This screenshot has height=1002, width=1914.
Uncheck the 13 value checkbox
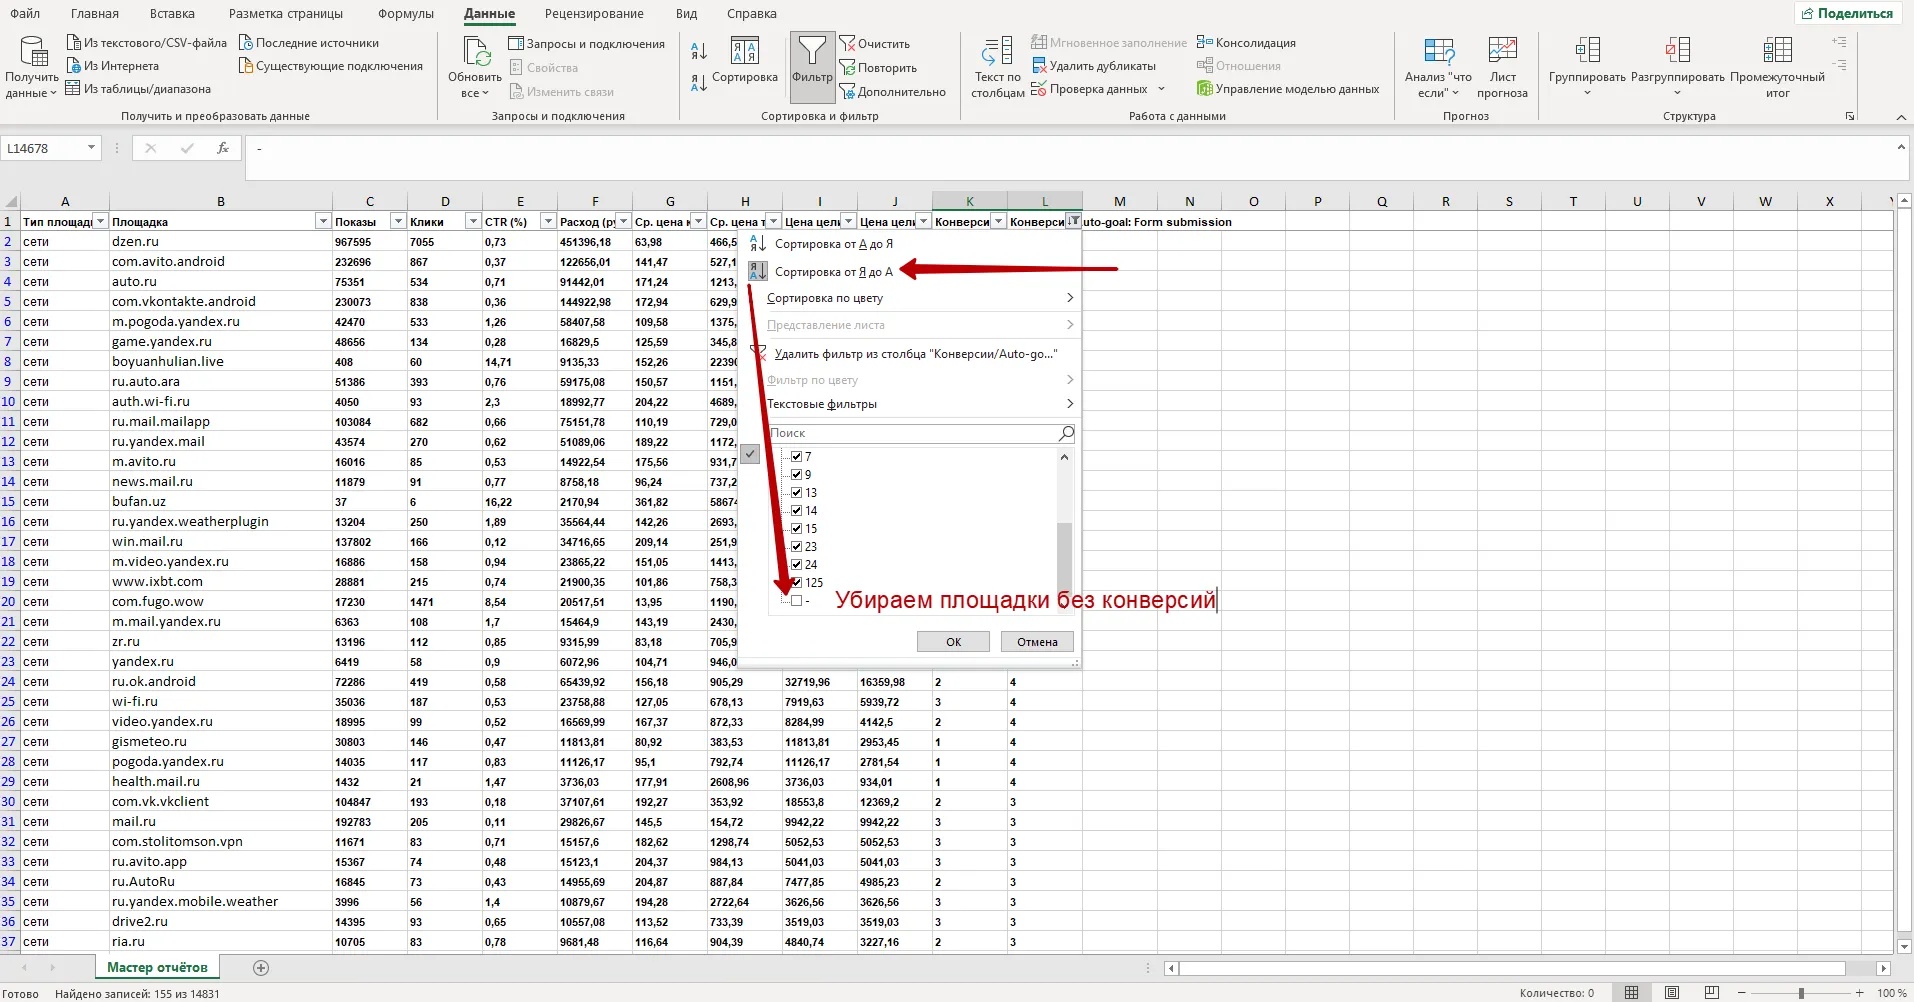[797, 493]
